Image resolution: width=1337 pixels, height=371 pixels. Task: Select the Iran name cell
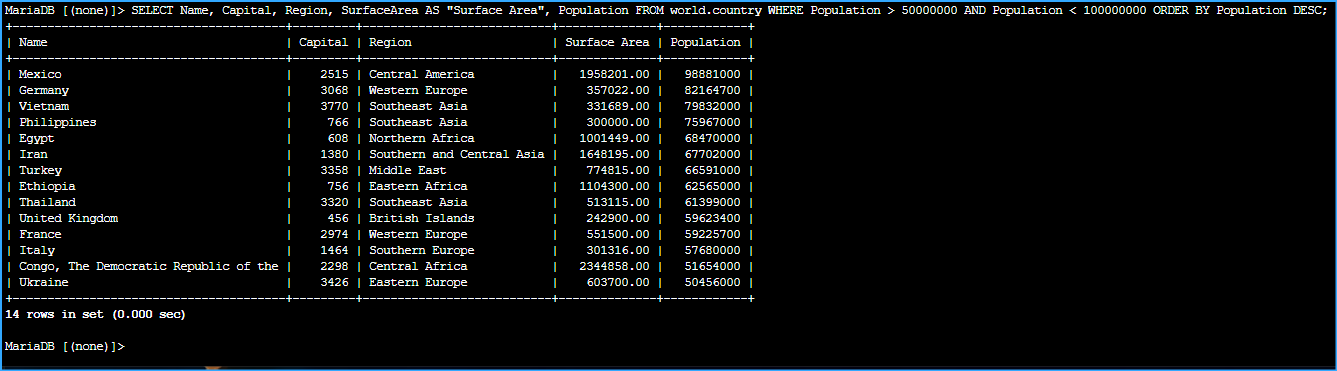click(x=33, y=155)
